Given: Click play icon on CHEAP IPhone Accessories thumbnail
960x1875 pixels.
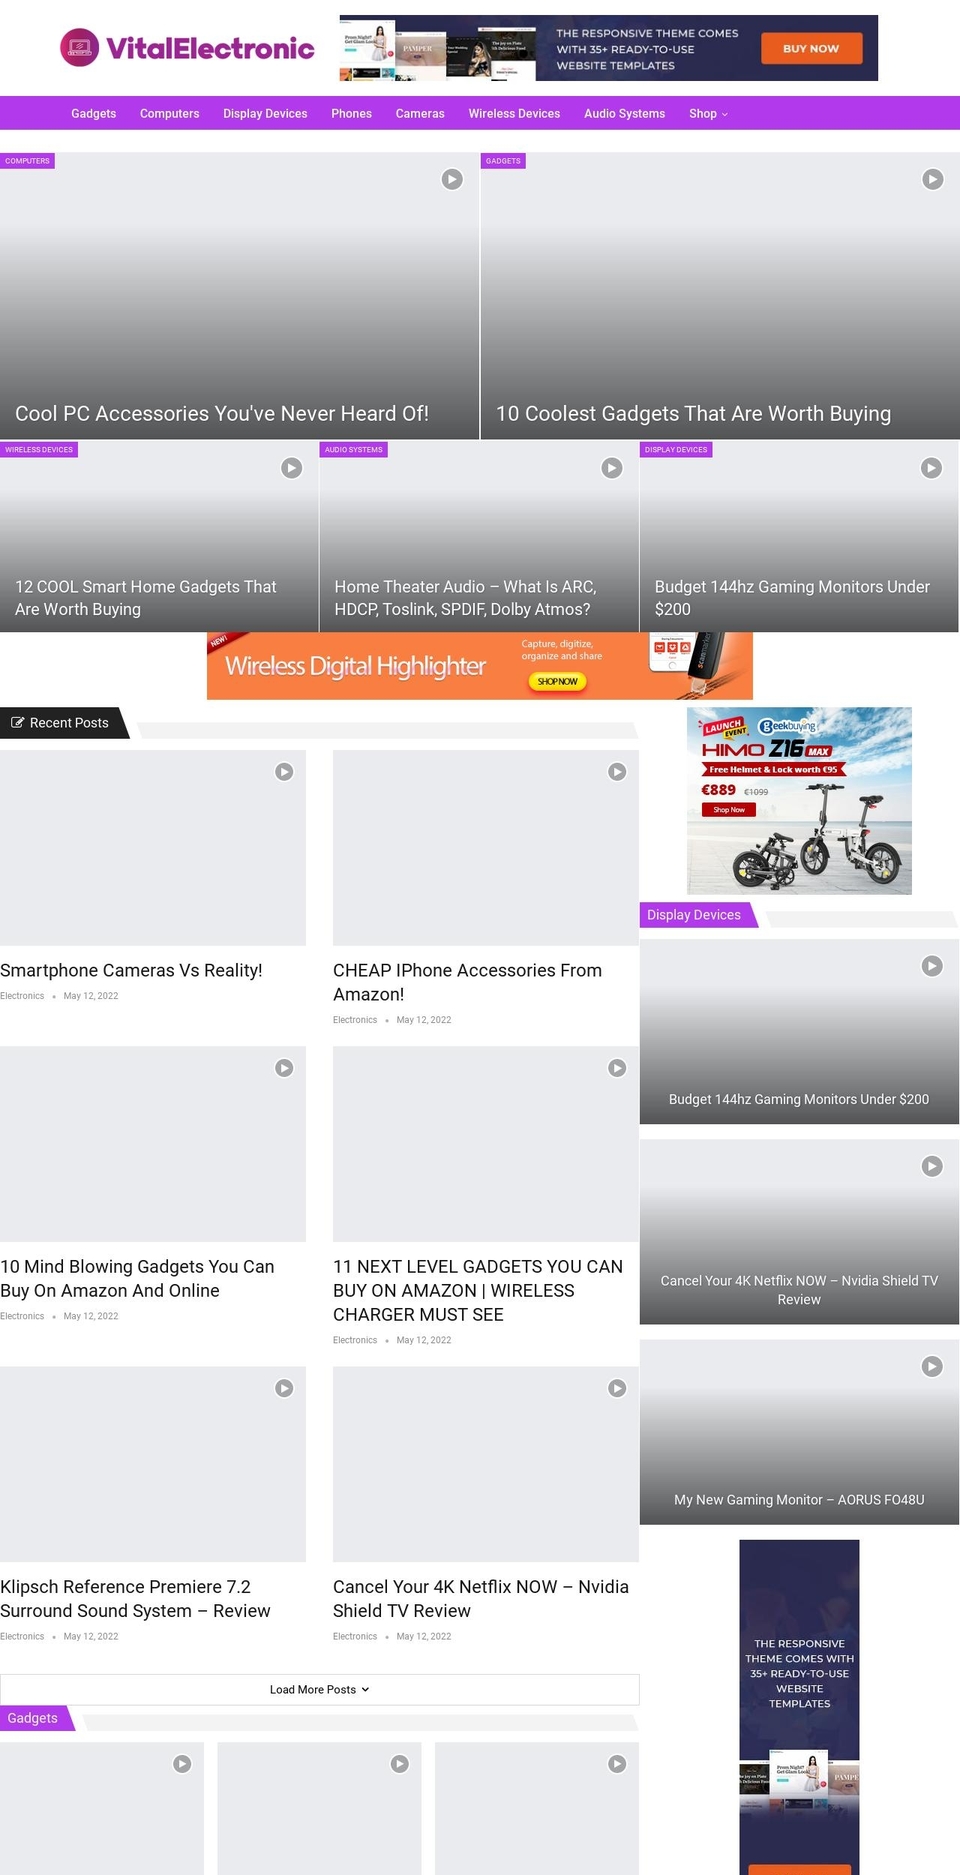Looking at the screenshot, I should tap(617, 772).
